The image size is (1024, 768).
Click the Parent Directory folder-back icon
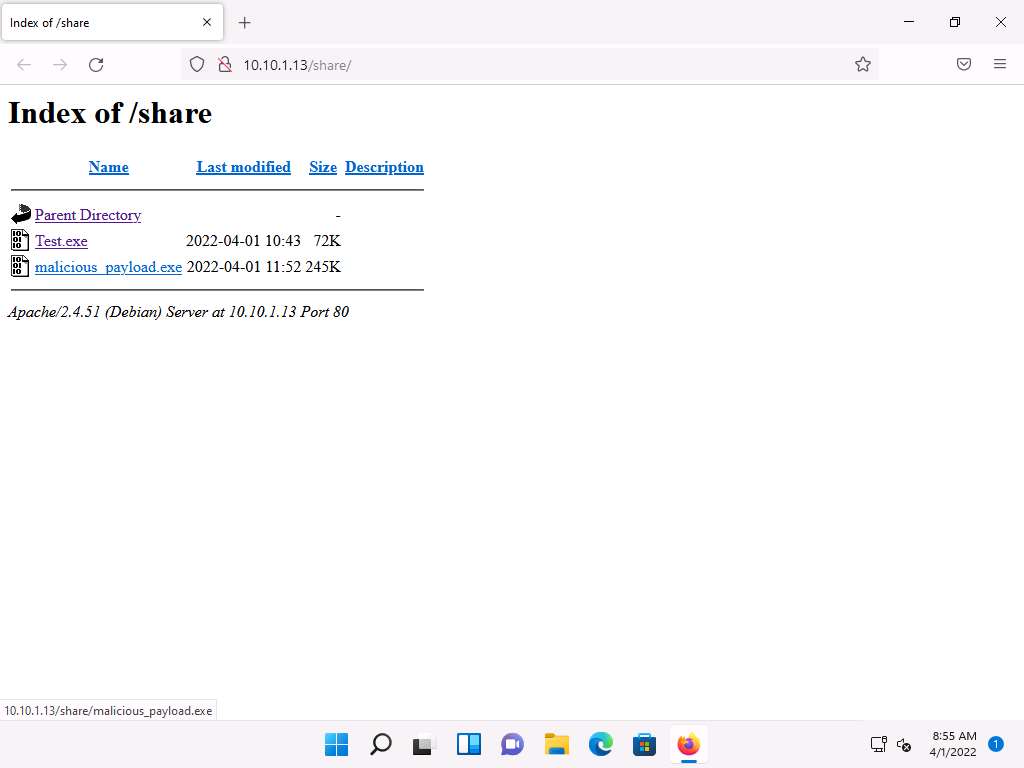(x=20, y=214)
